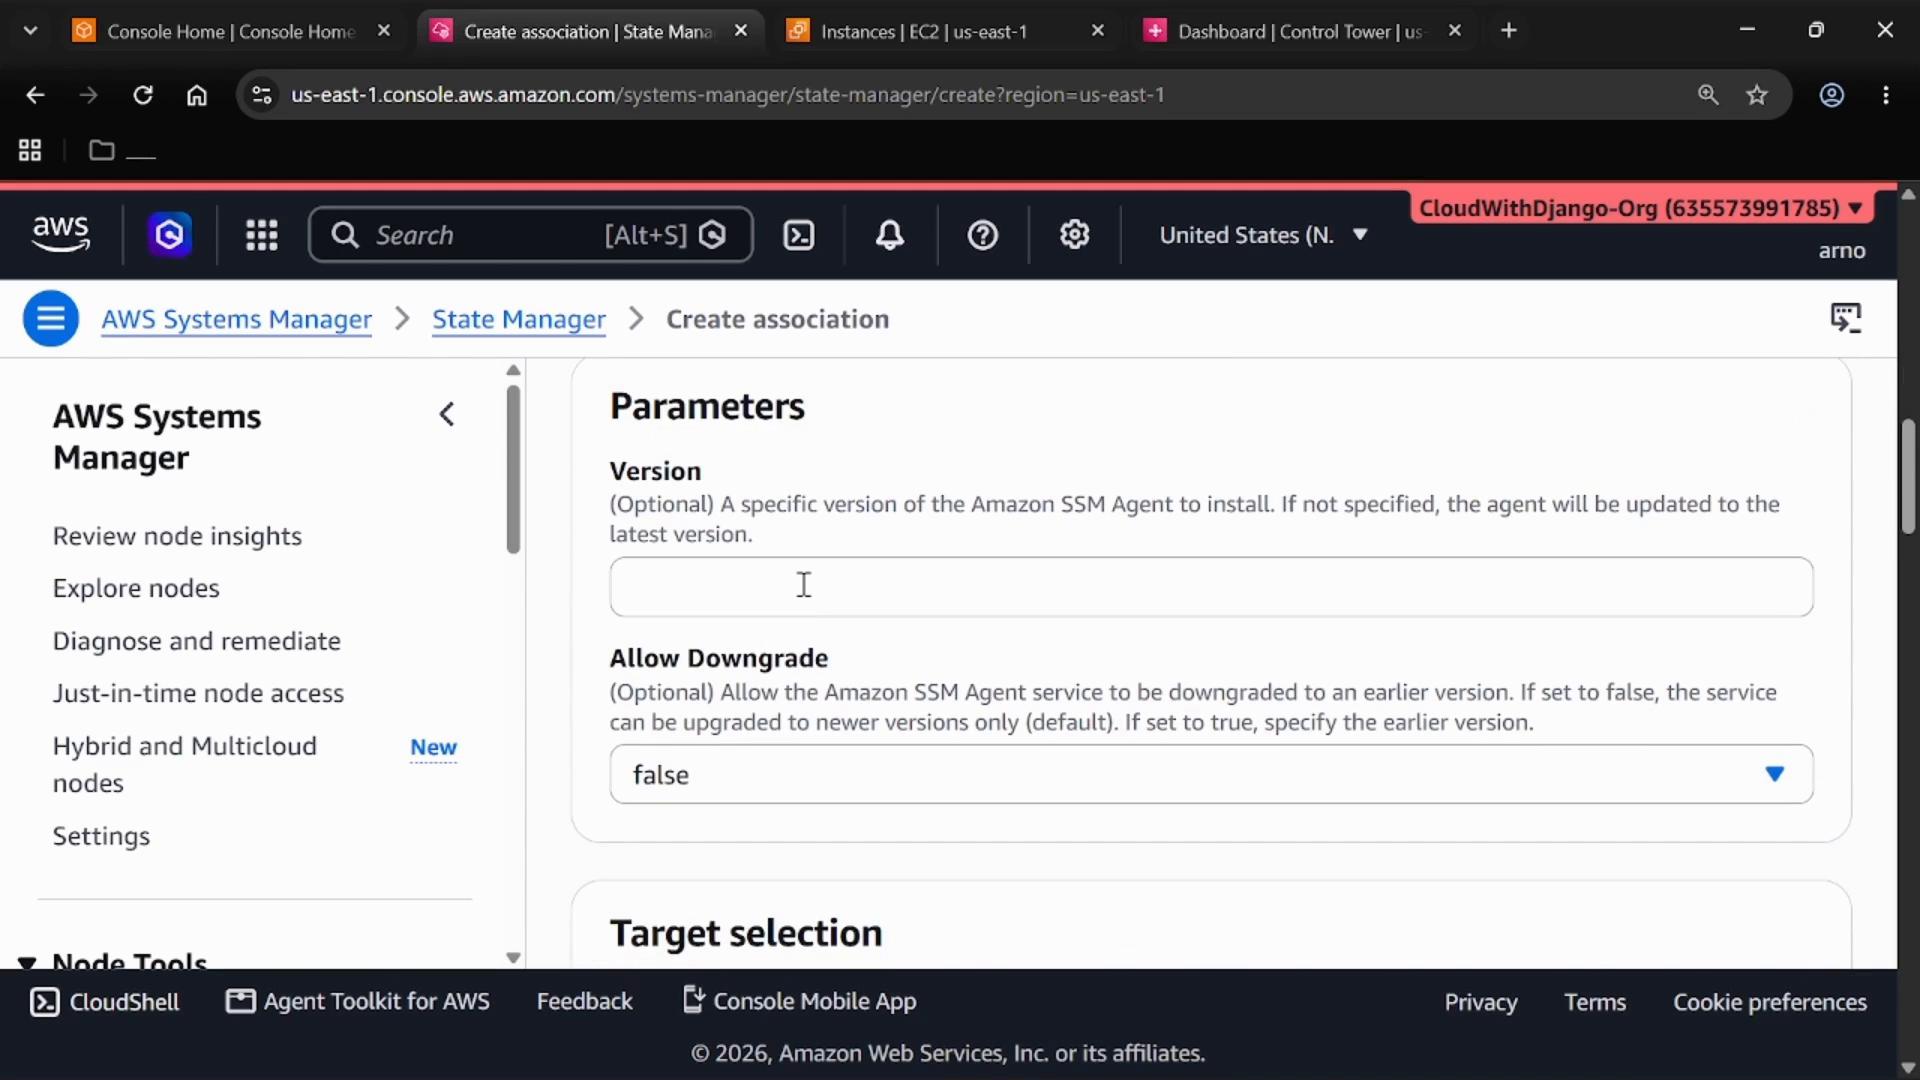Open a new browser tab
Viewport: 1920px width, 1080px height.
tap(1509, 31)
